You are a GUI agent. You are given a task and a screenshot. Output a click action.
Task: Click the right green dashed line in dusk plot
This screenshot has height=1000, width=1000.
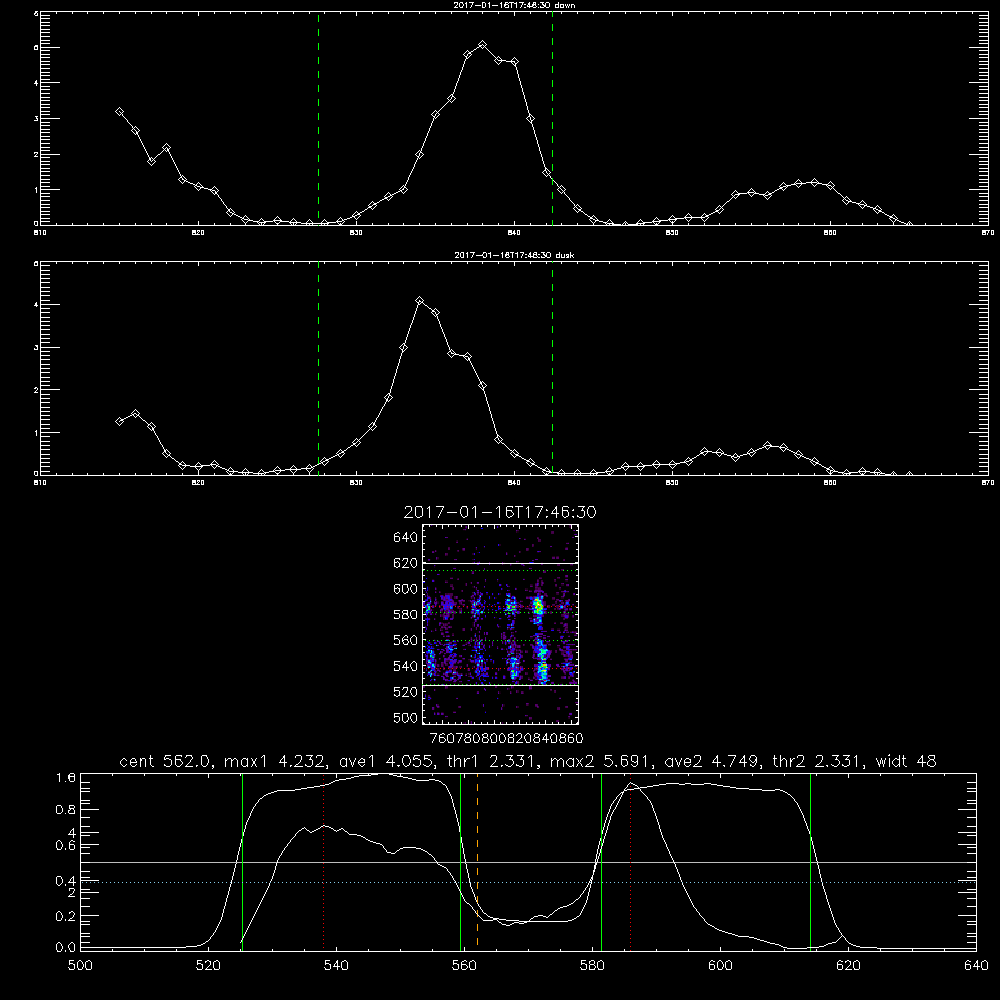(552, 368)
